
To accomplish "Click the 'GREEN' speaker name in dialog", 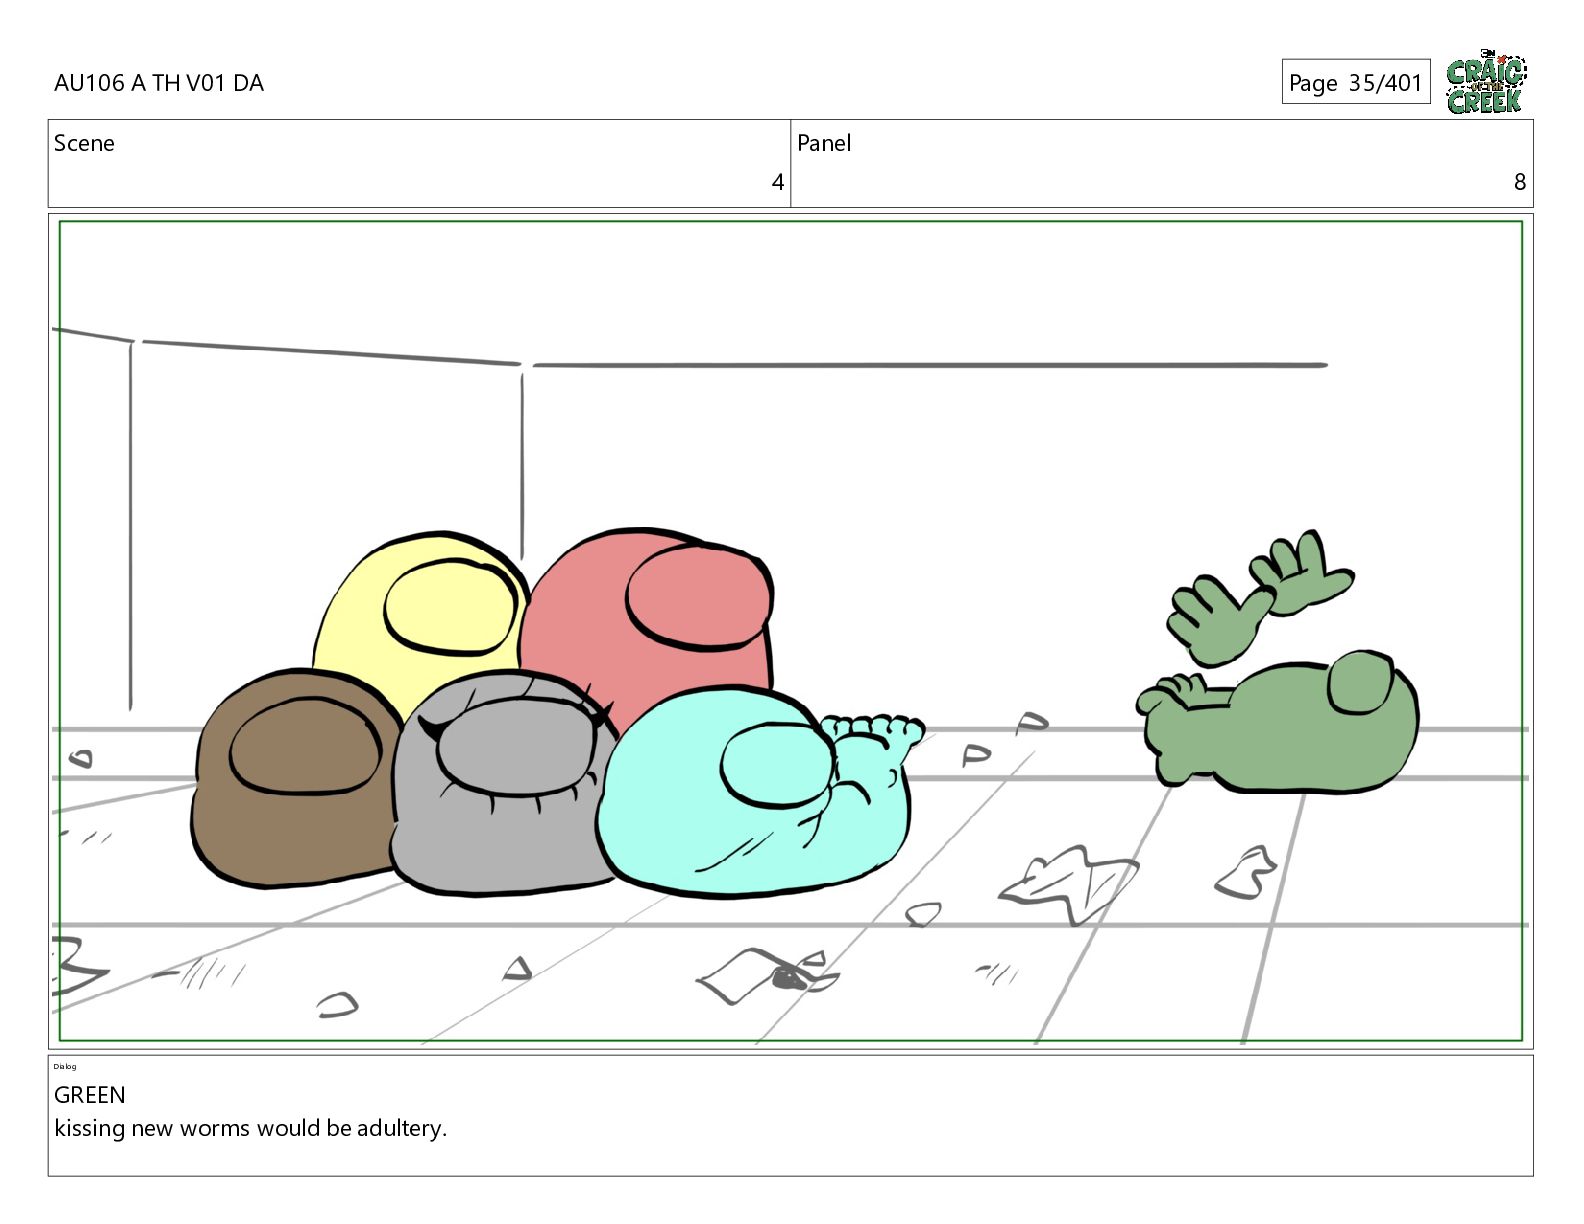I will [90, 1095].
